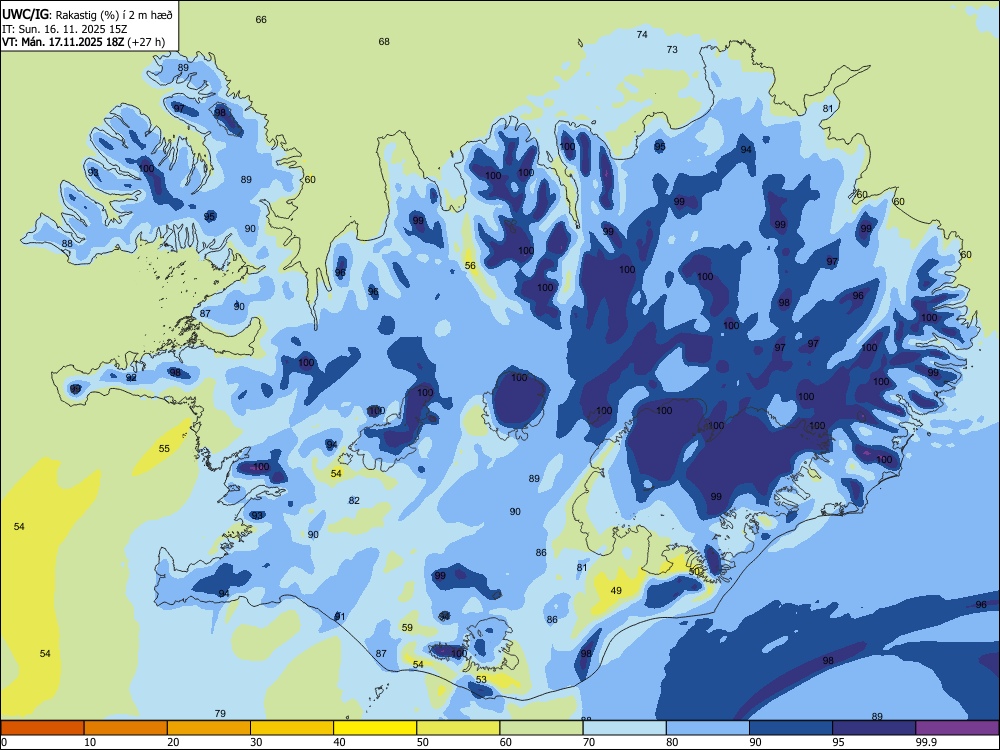Click the legend tick label '95'

pyautogui.click(x=838, y=742)
